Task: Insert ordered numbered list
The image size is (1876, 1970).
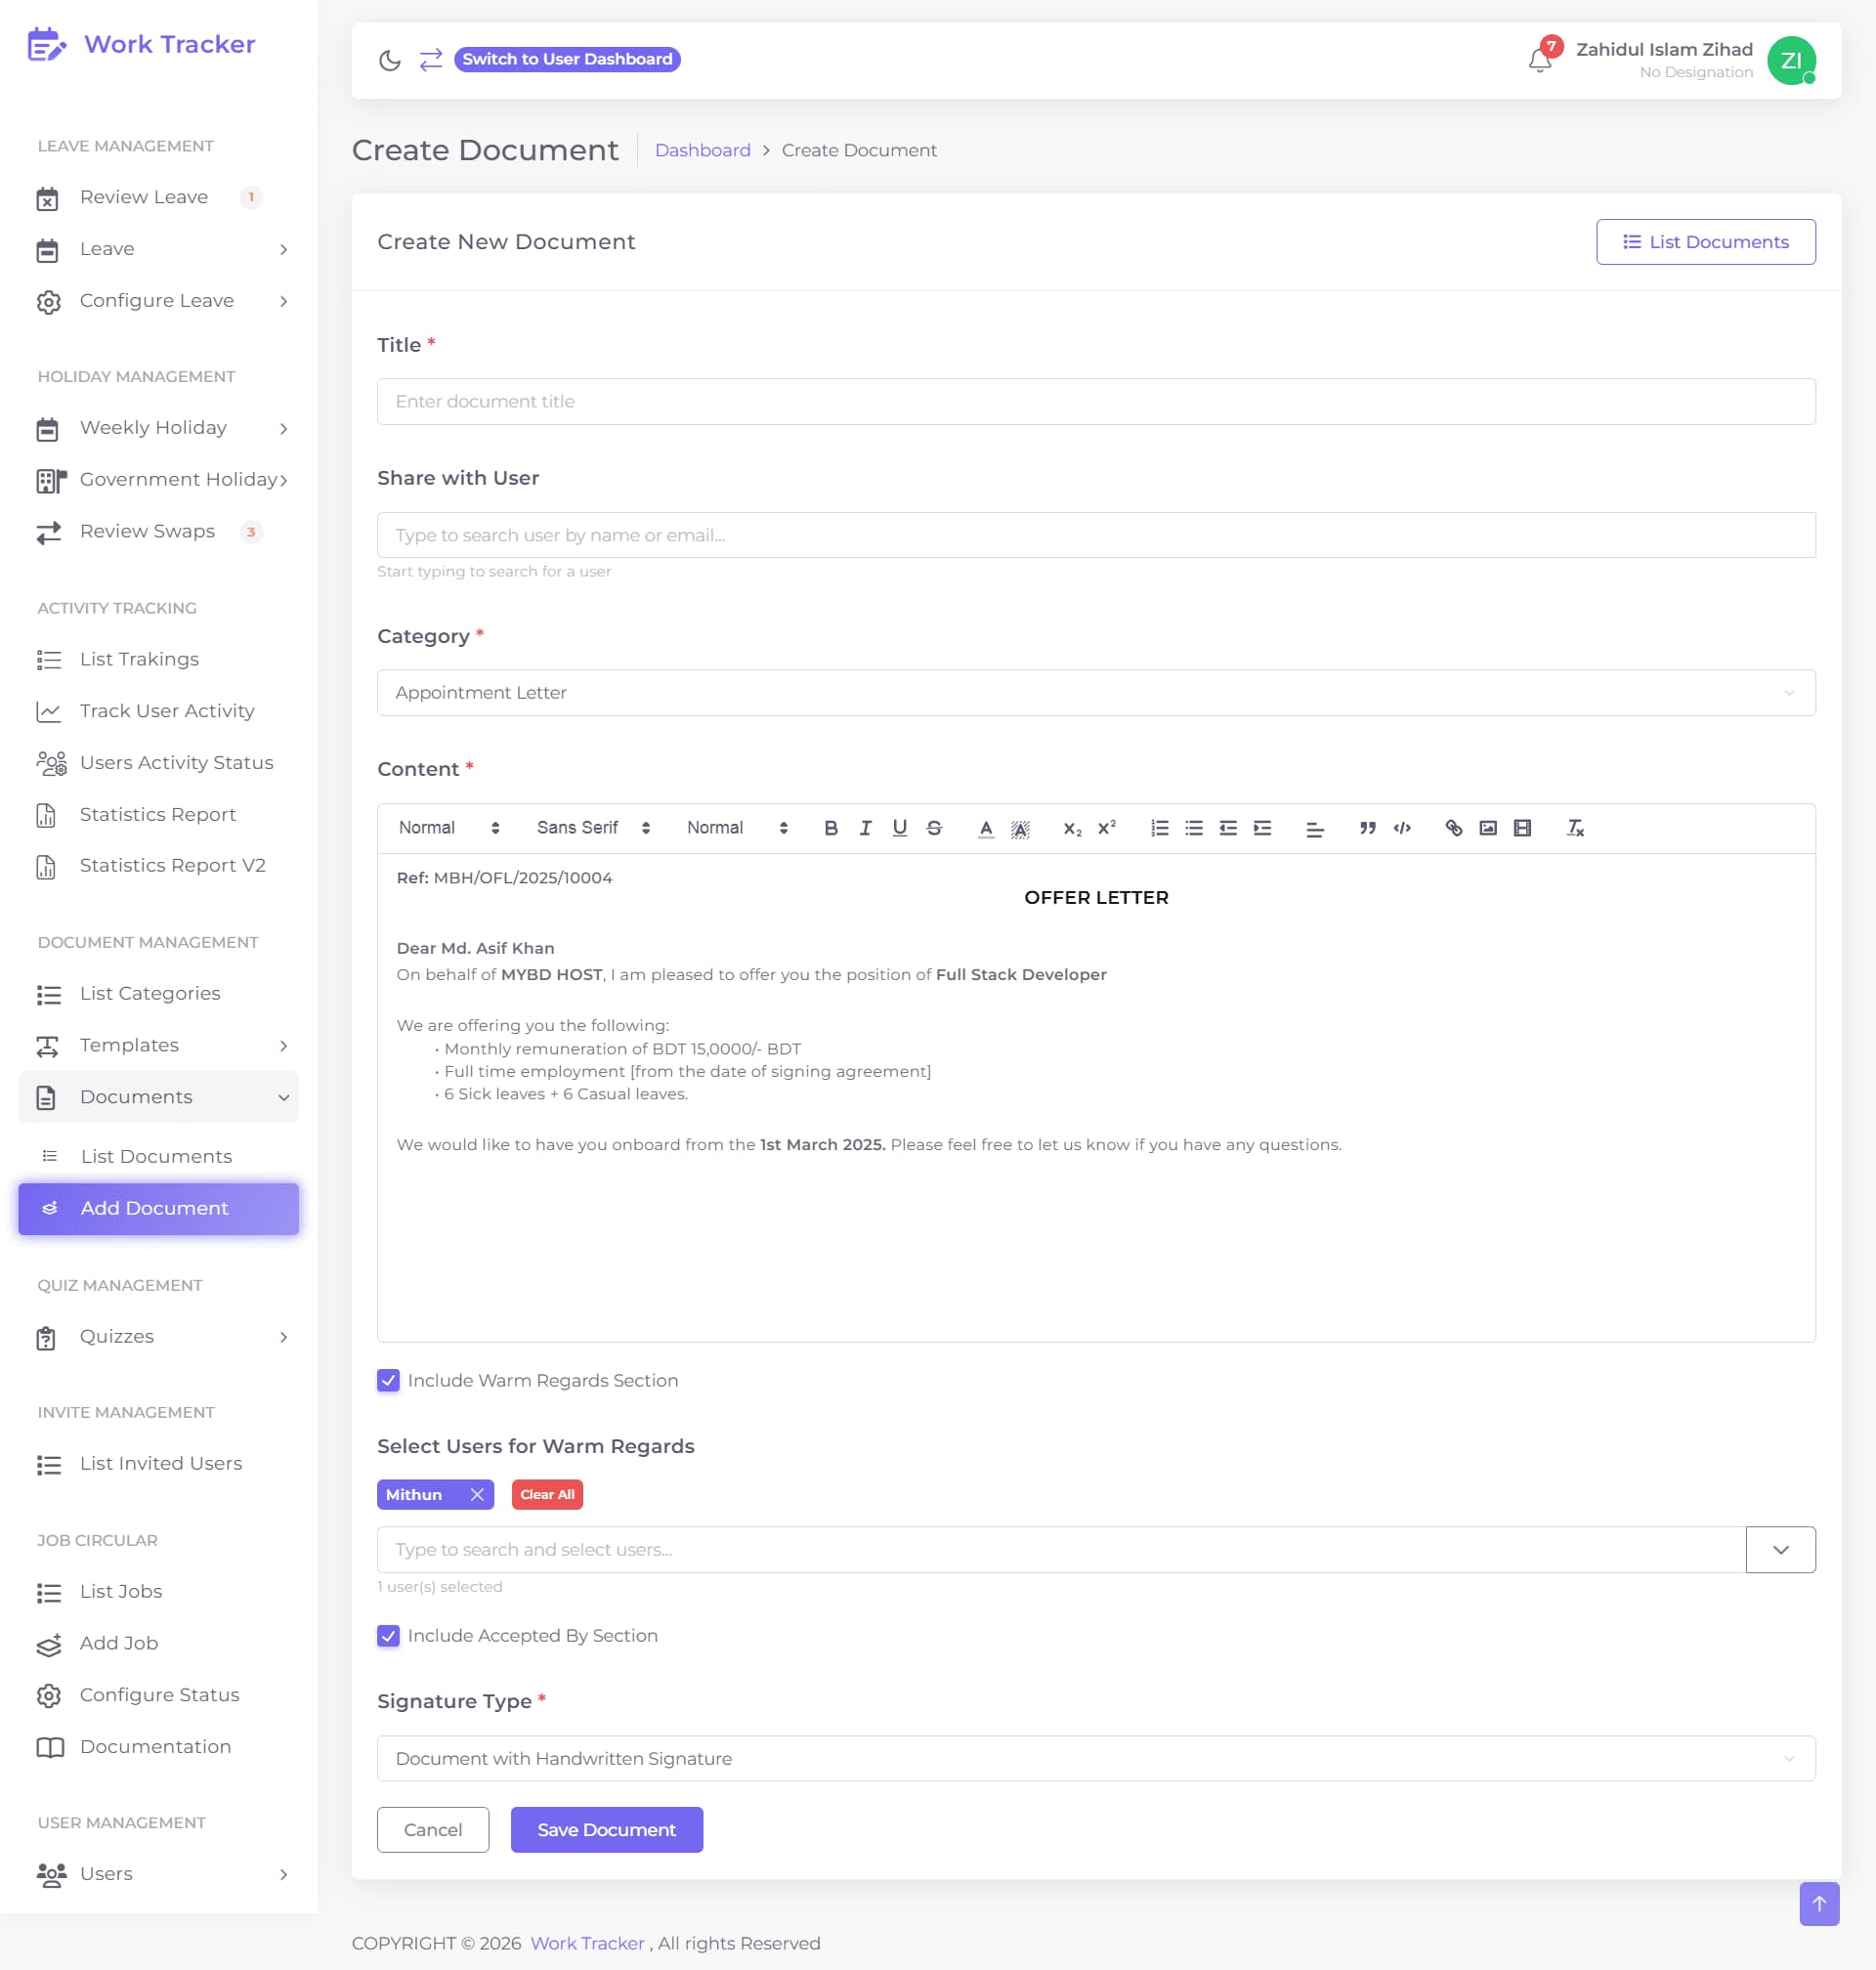Action: (1159, 828)
